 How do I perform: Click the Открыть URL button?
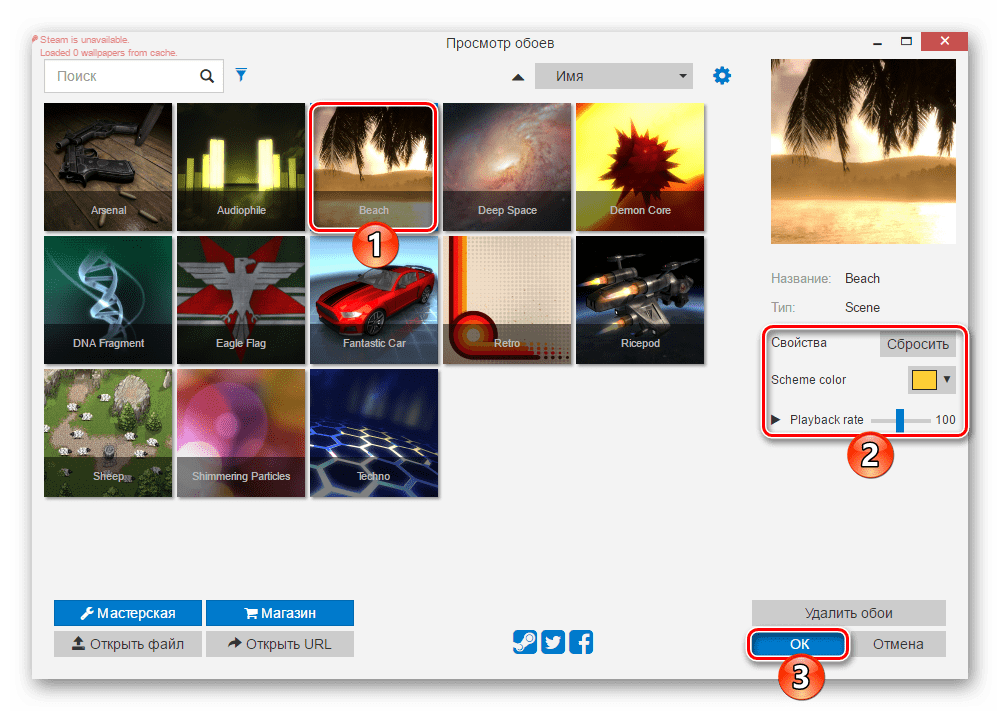pos(280,644)
